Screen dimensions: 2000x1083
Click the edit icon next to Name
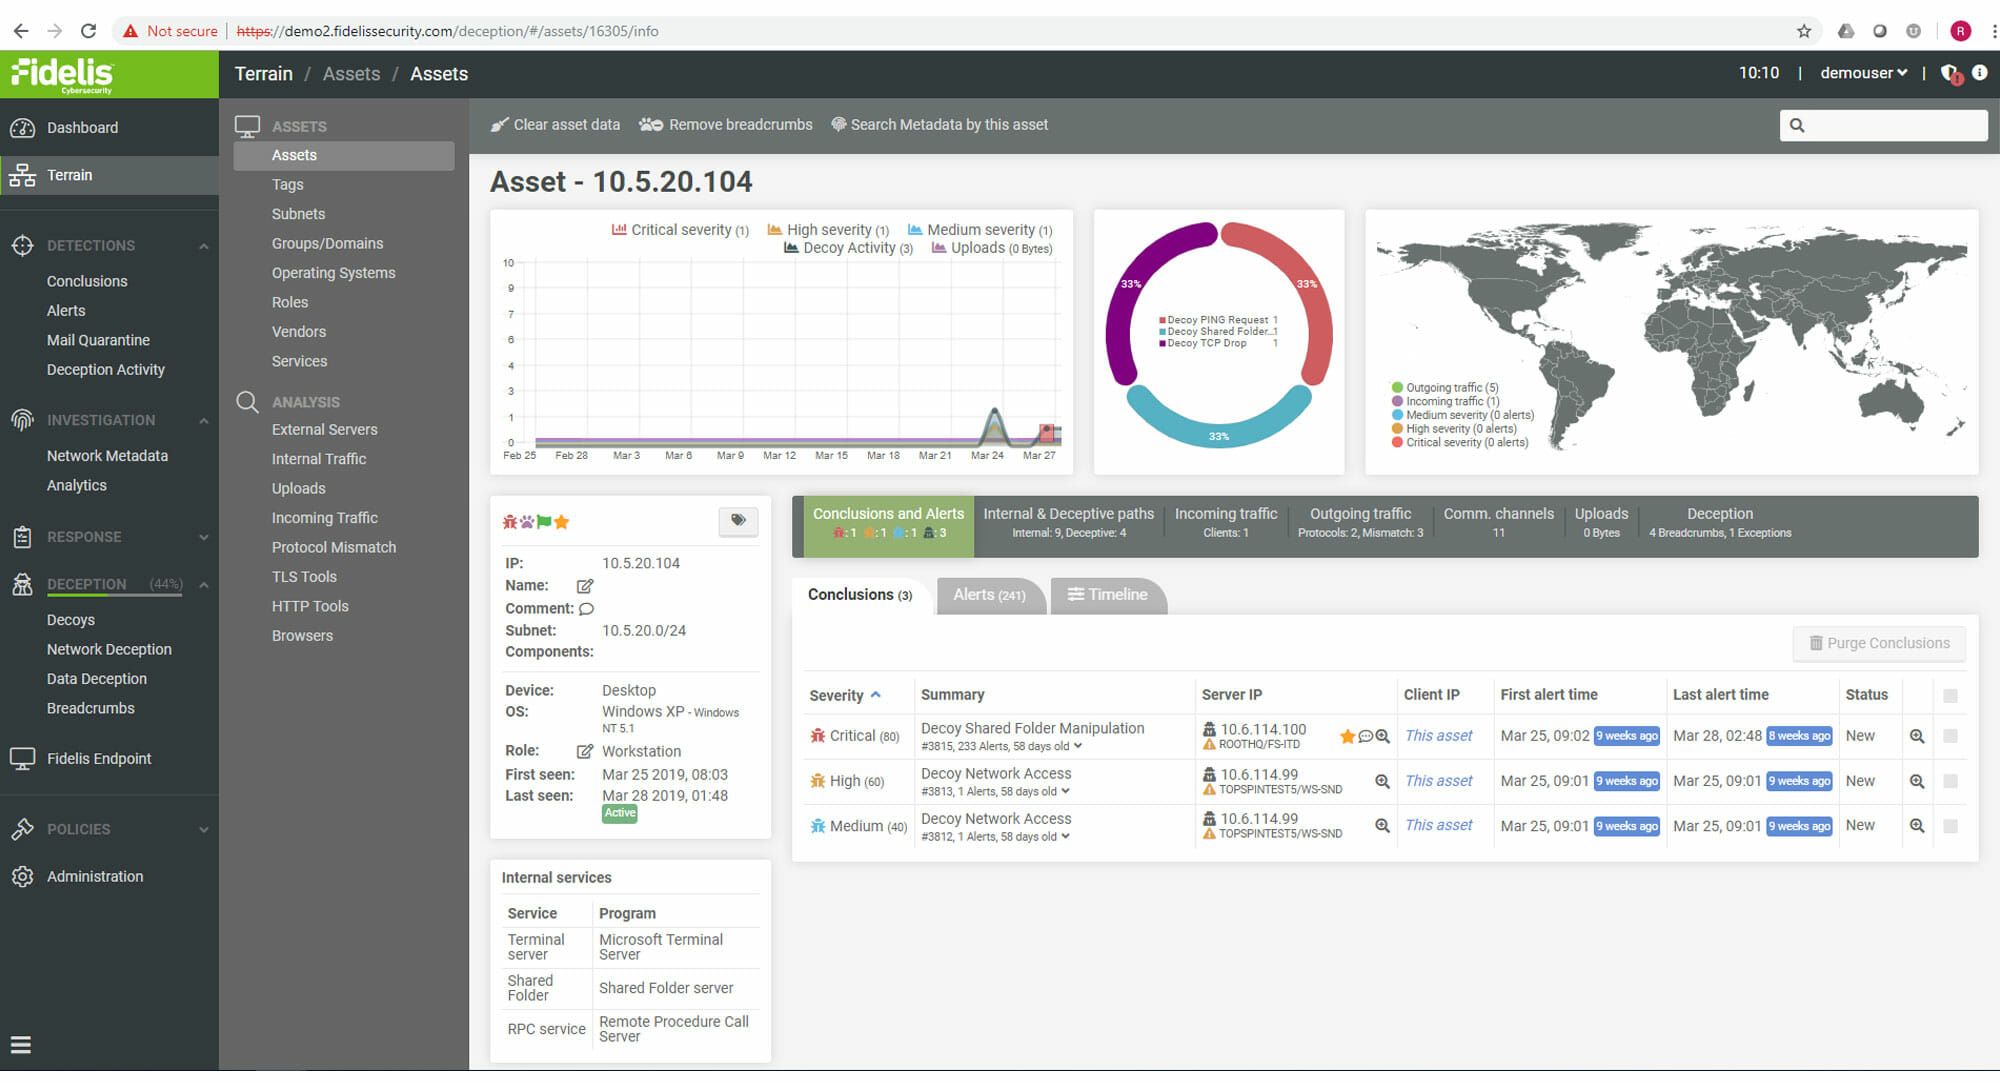tap(585, 586)
